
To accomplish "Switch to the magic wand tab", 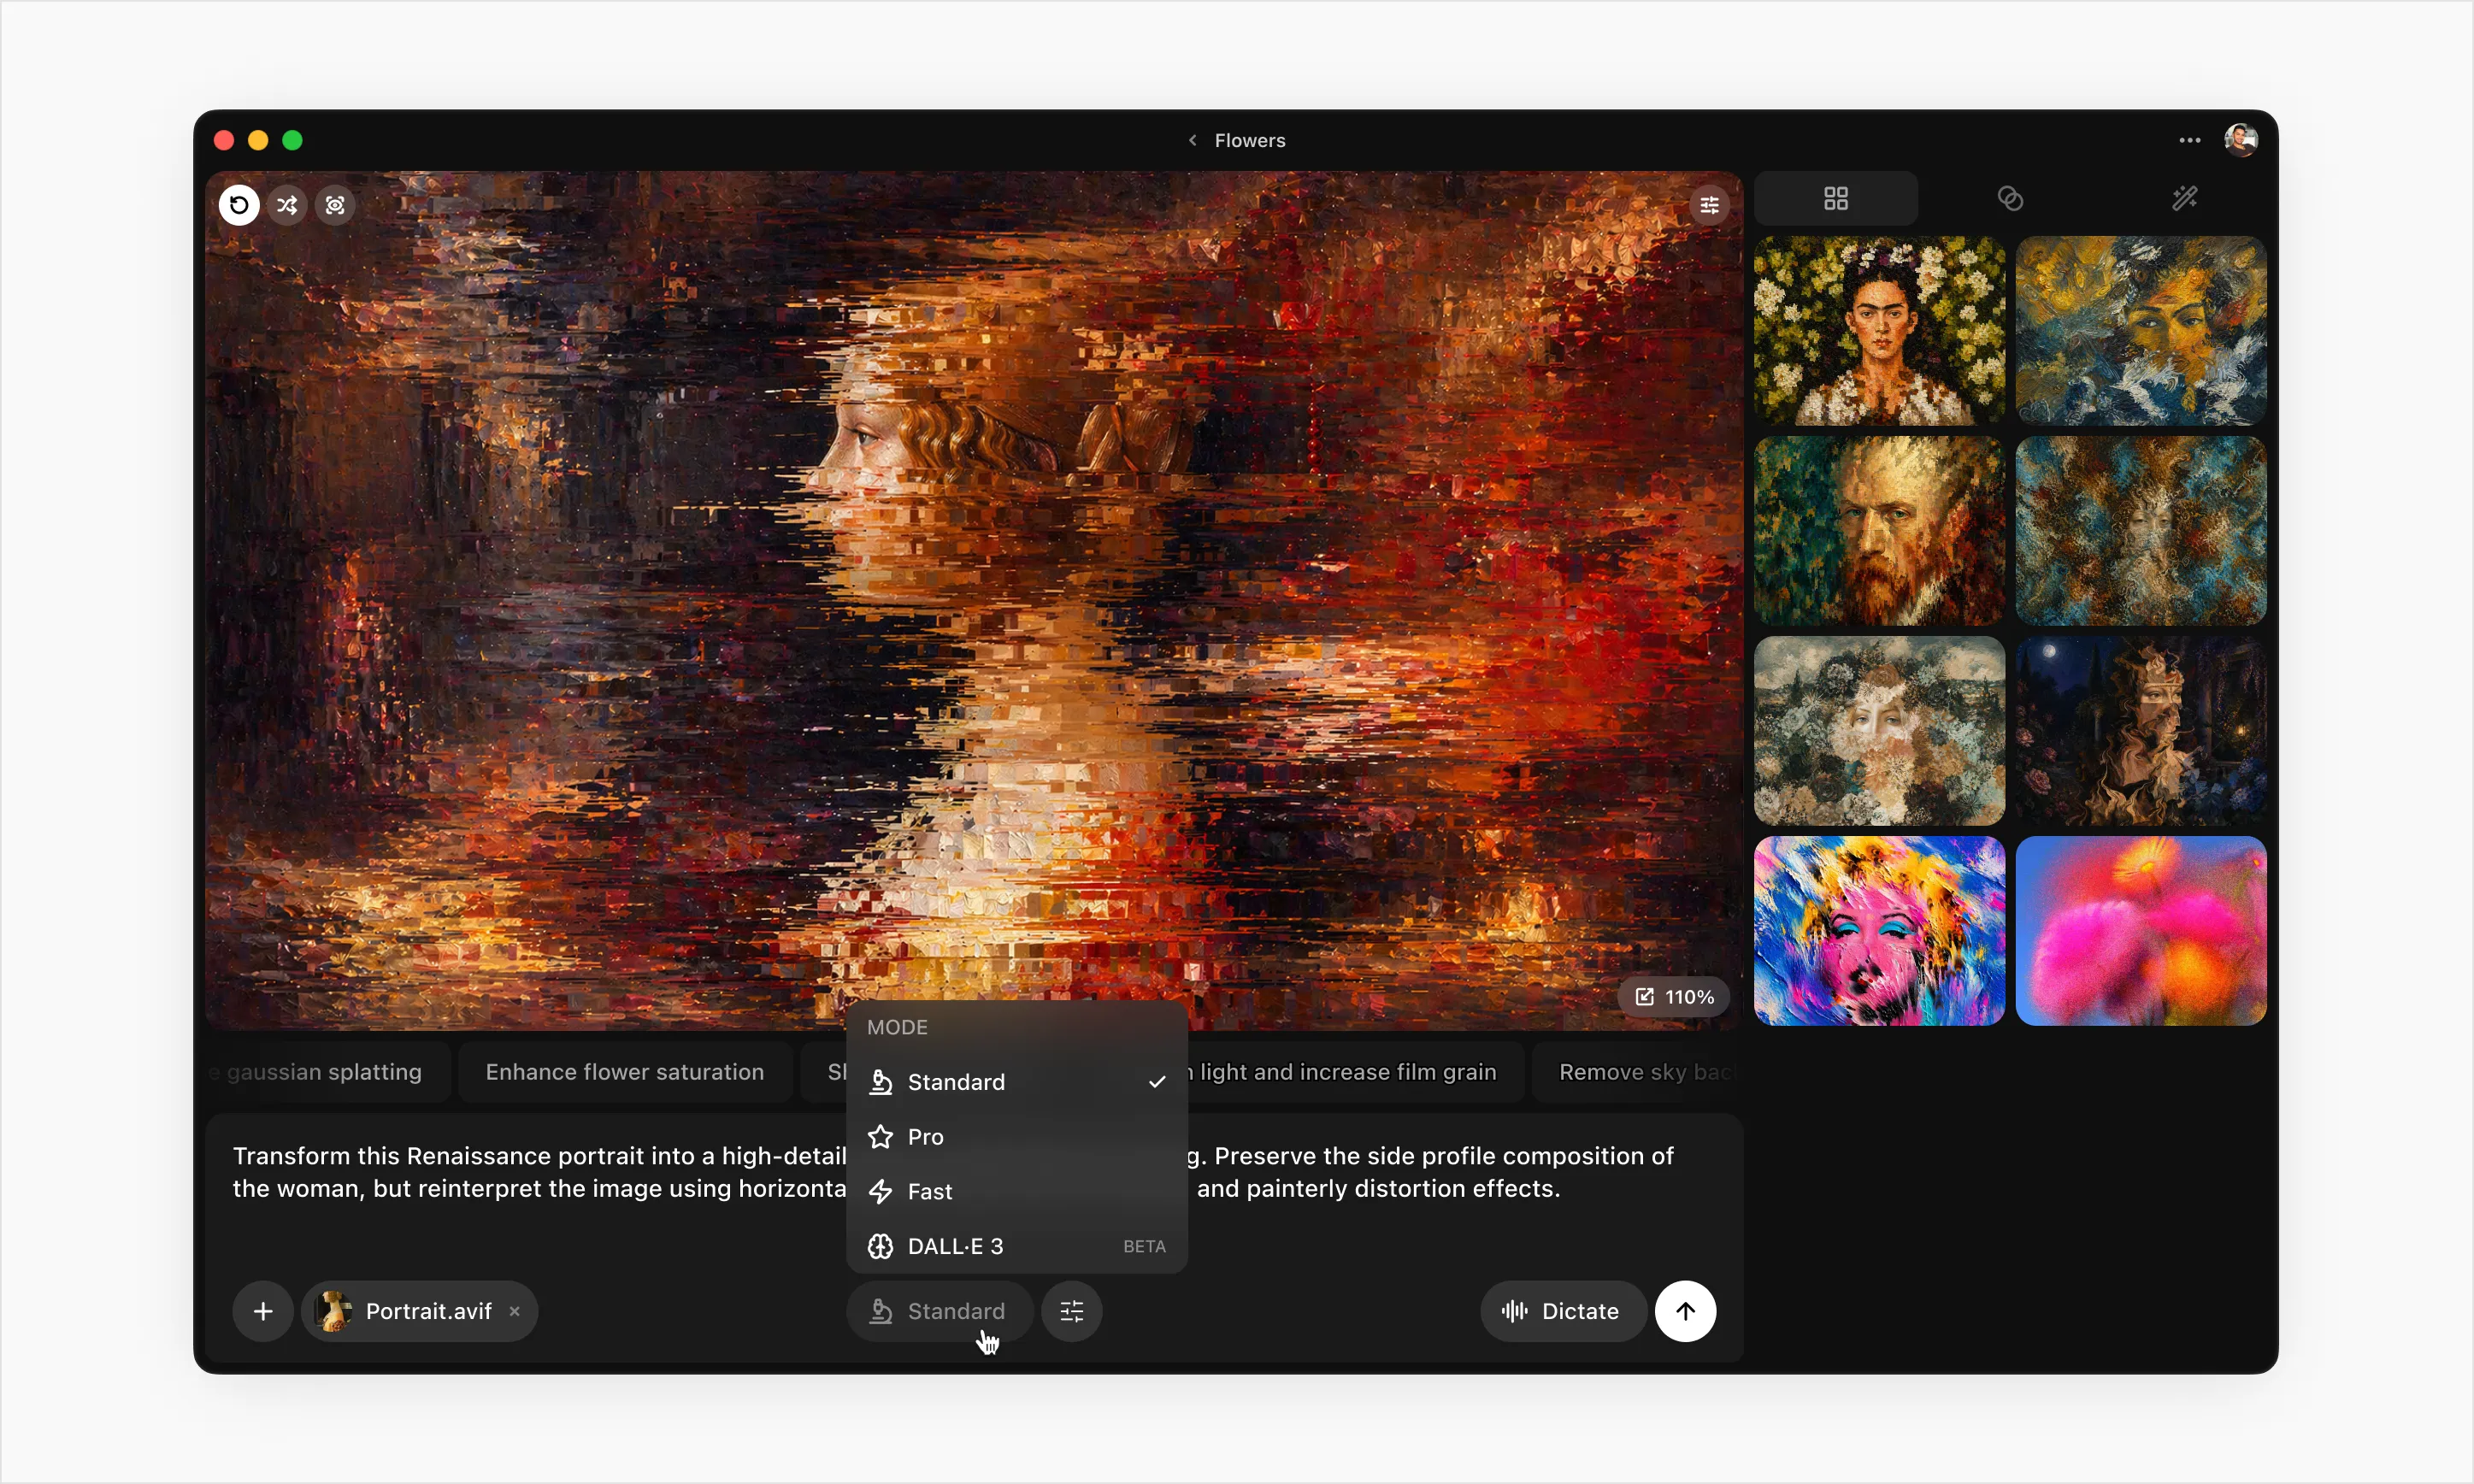I will coord(2184,198).
